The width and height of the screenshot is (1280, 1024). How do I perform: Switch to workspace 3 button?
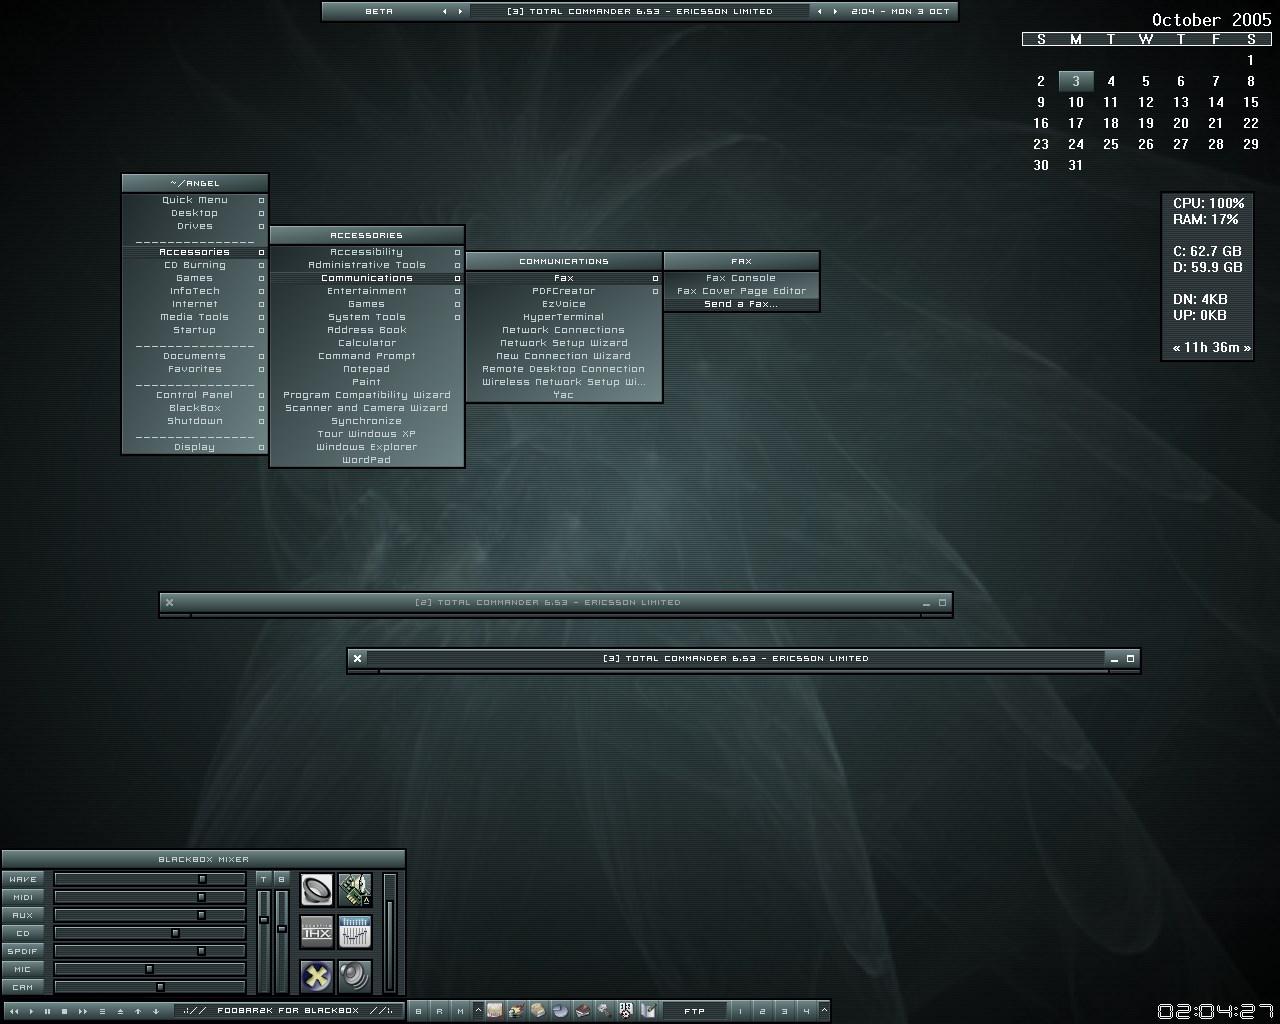784,1011
